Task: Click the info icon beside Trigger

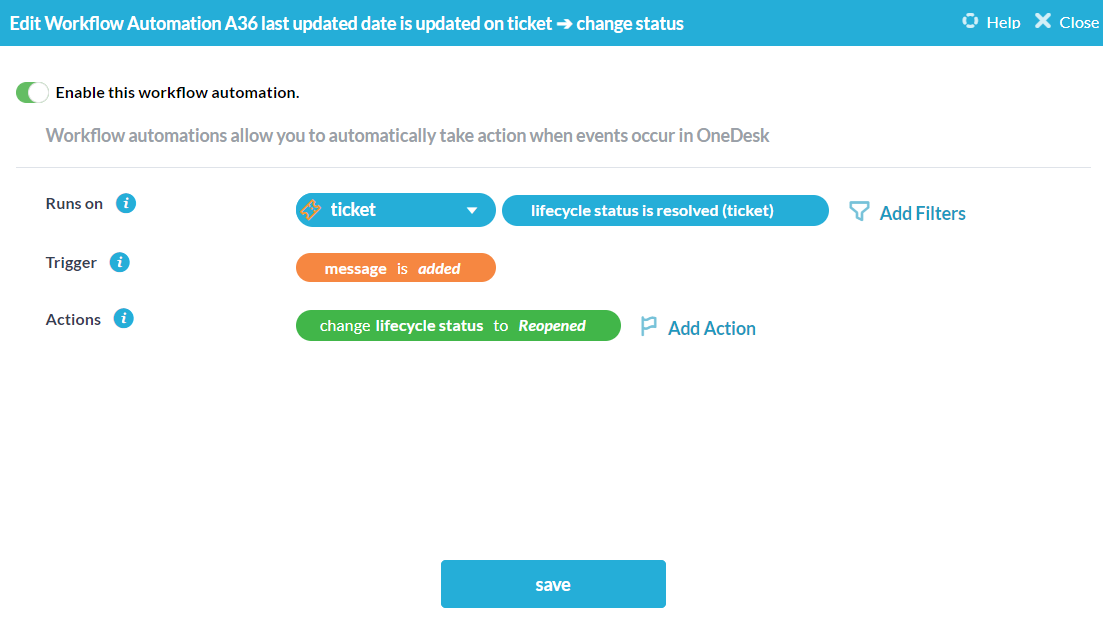Action: click(x=120, y=263)
